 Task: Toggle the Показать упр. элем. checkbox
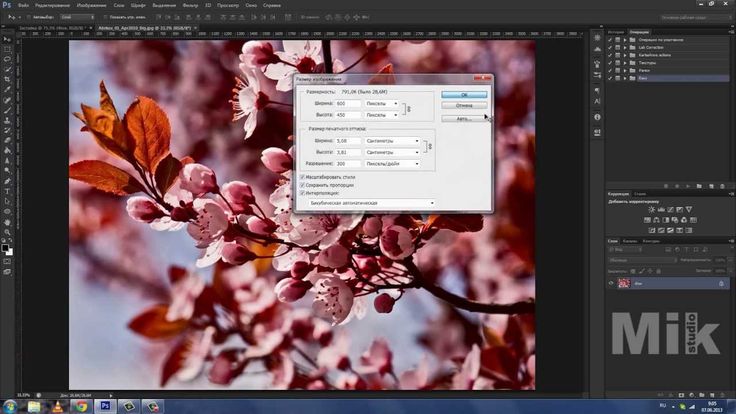(x=105, y=17)
